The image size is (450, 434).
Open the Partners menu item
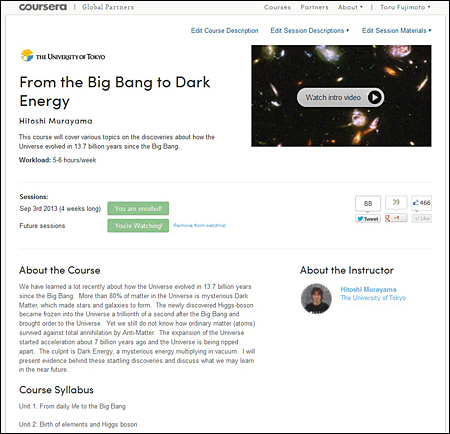pyautogui.click(x=314, y=7)
